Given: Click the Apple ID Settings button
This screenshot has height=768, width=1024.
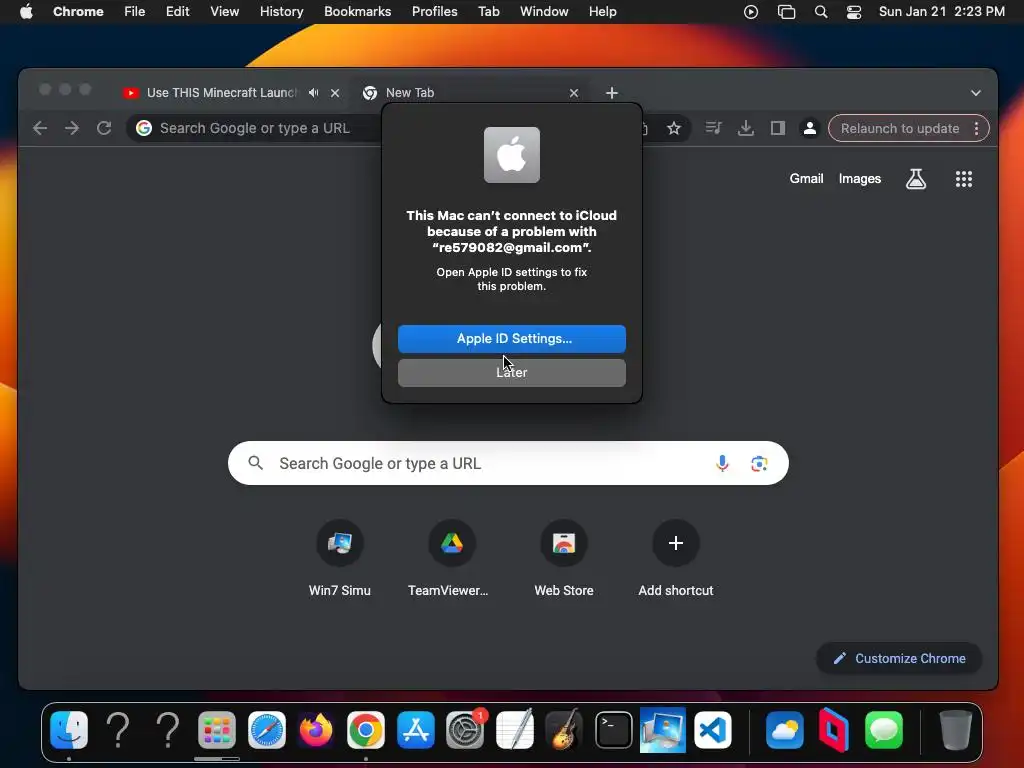Looking at the screenshot, I should (x=511, y=338).
